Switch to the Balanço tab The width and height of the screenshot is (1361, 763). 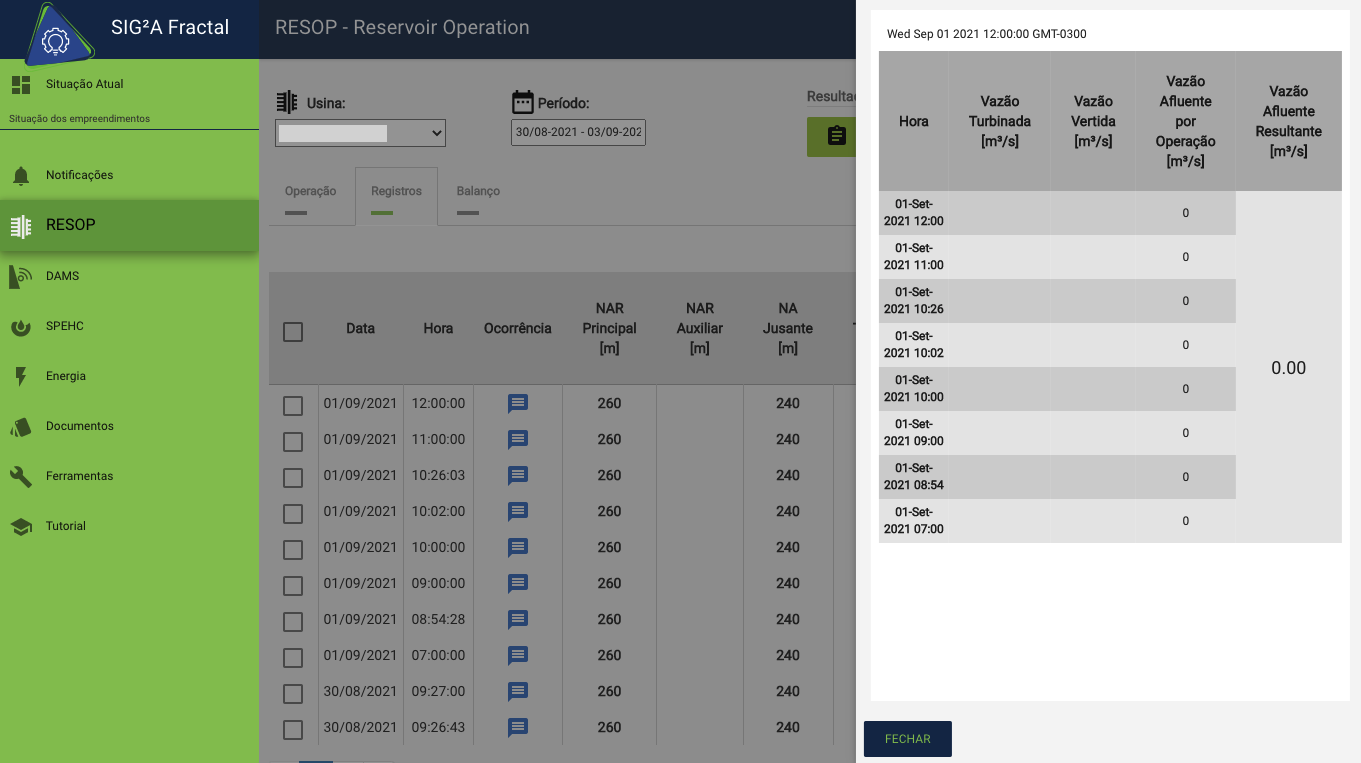[478, 192]
